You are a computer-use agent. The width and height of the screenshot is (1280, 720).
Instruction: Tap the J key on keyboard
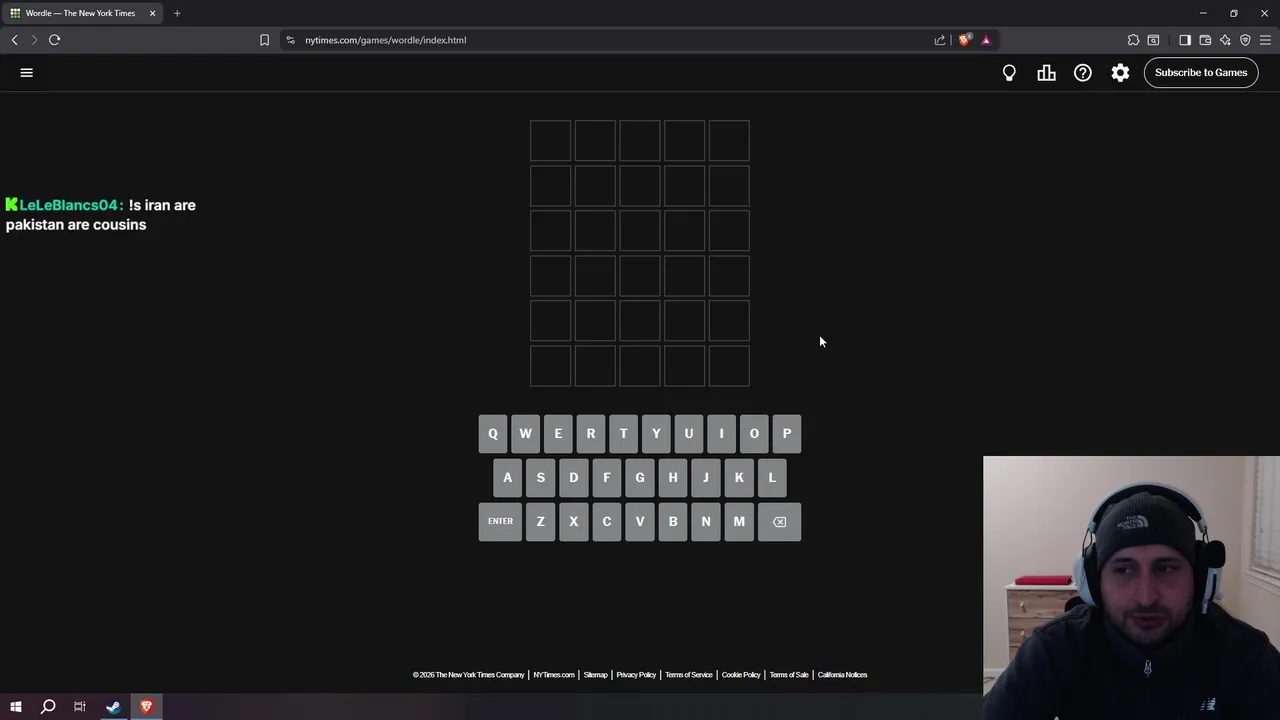click(706, 478)
